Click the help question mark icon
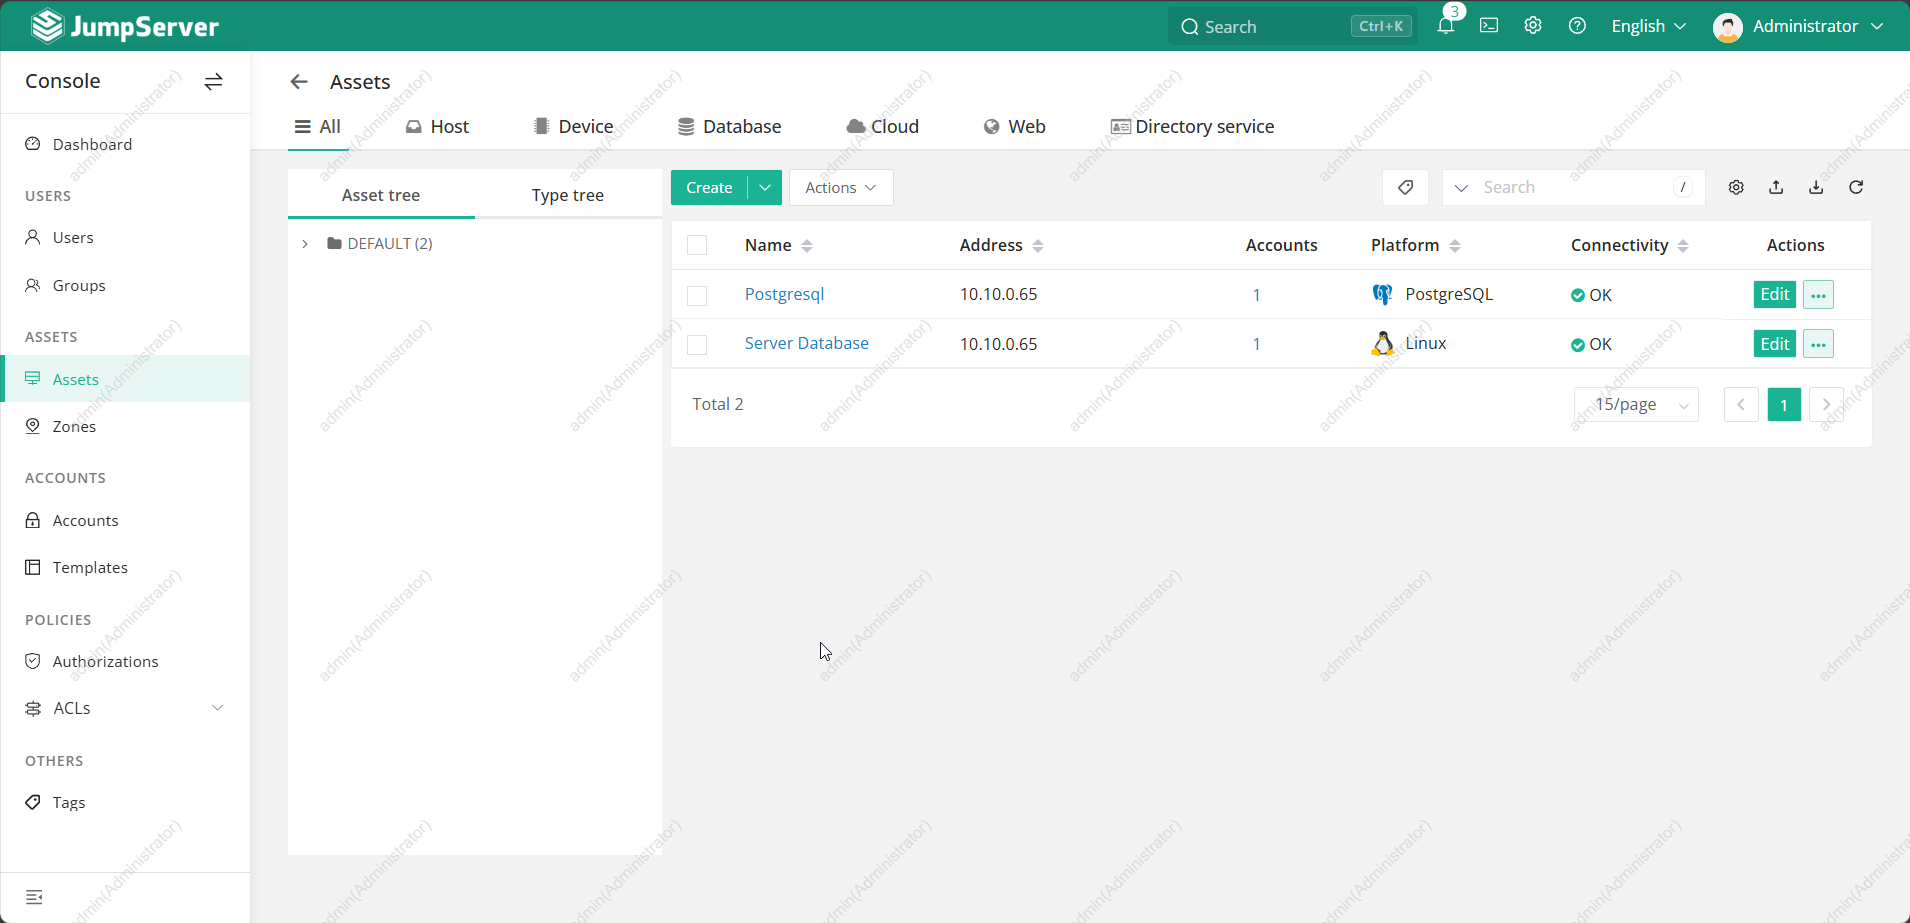 click(1577, 26)
